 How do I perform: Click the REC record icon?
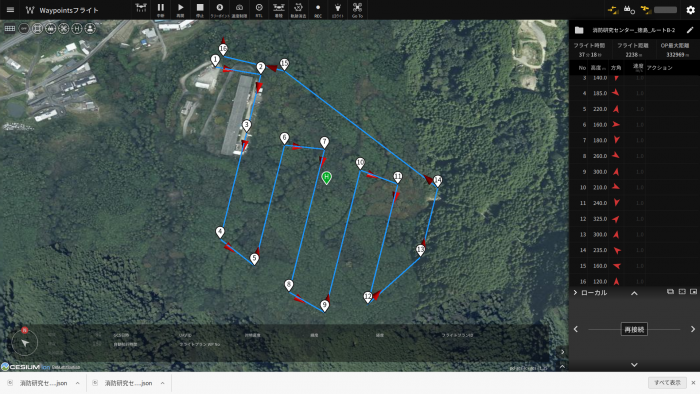(318, 9)
